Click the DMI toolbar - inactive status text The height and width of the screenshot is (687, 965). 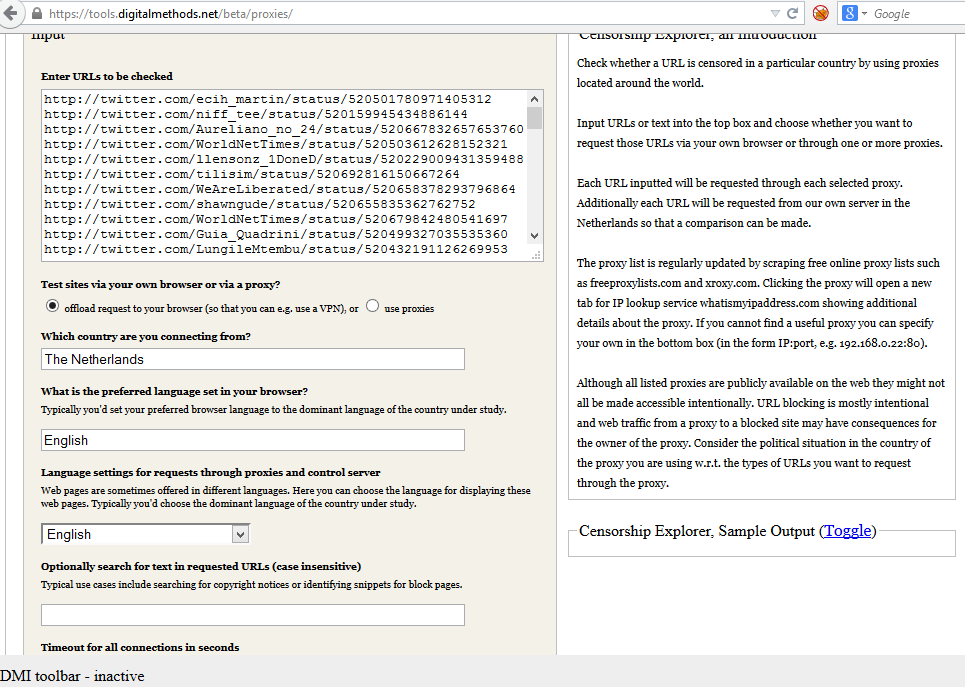pyautogui.click(x=72, y=676)
